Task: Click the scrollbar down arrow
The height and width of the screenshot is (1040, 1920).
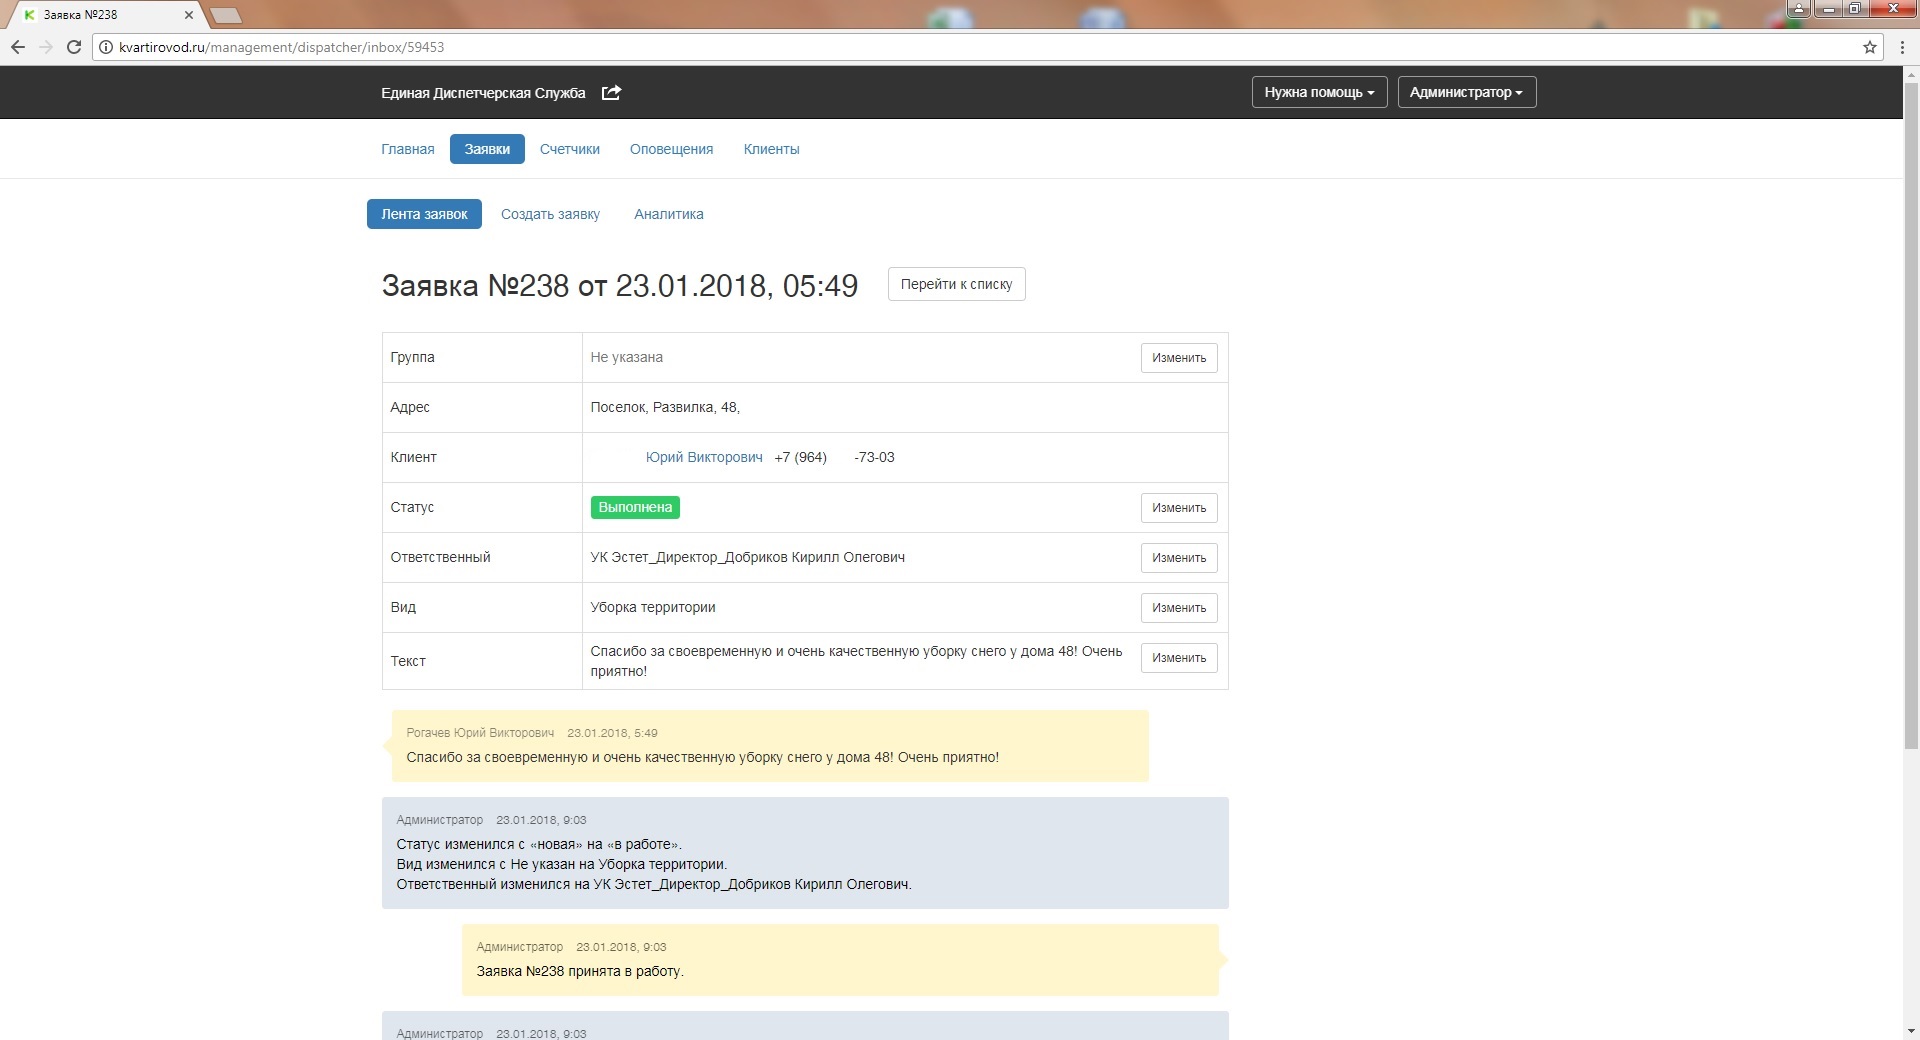Action: 1911,1031
